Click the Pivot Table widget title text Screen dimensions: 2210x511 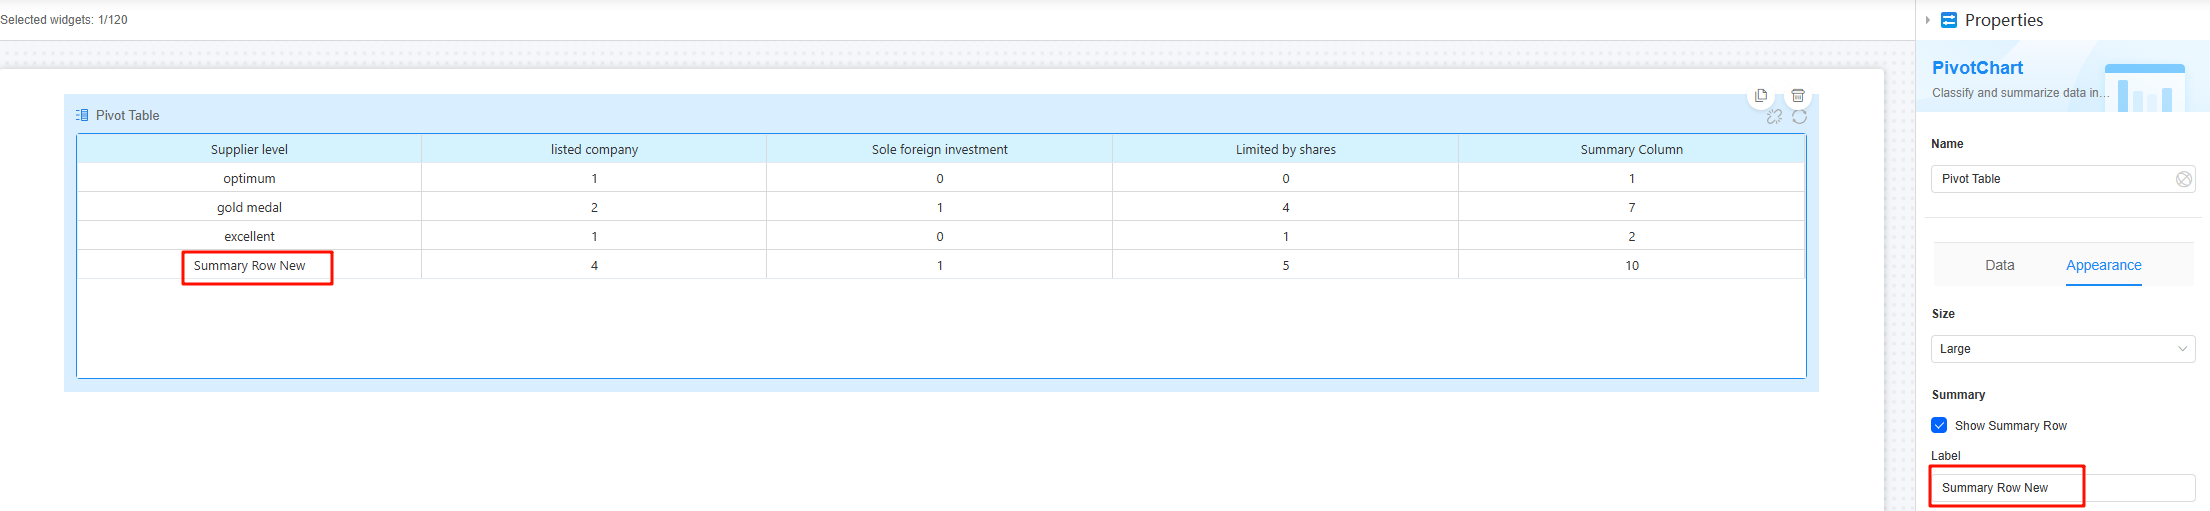[x=127, y=115]
